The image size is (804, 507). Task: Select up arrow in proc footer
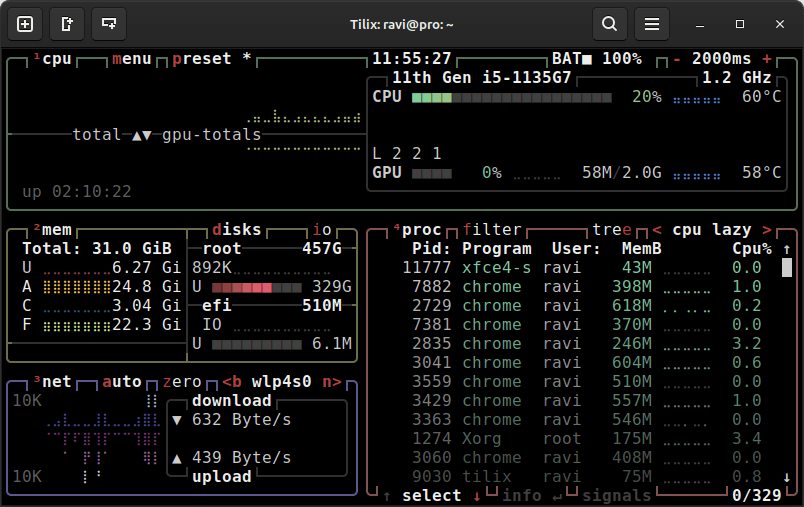(387, 496)
